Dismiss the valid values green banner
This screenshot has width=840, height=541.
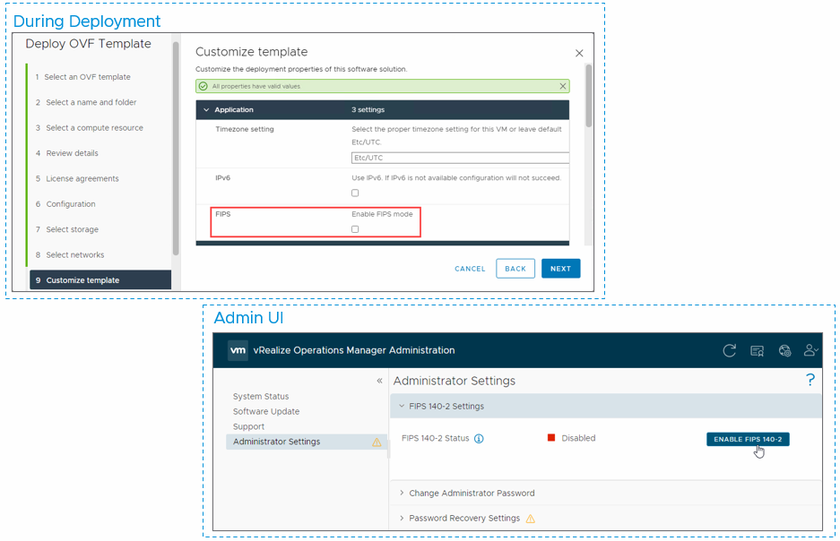[x=561, y=87]
